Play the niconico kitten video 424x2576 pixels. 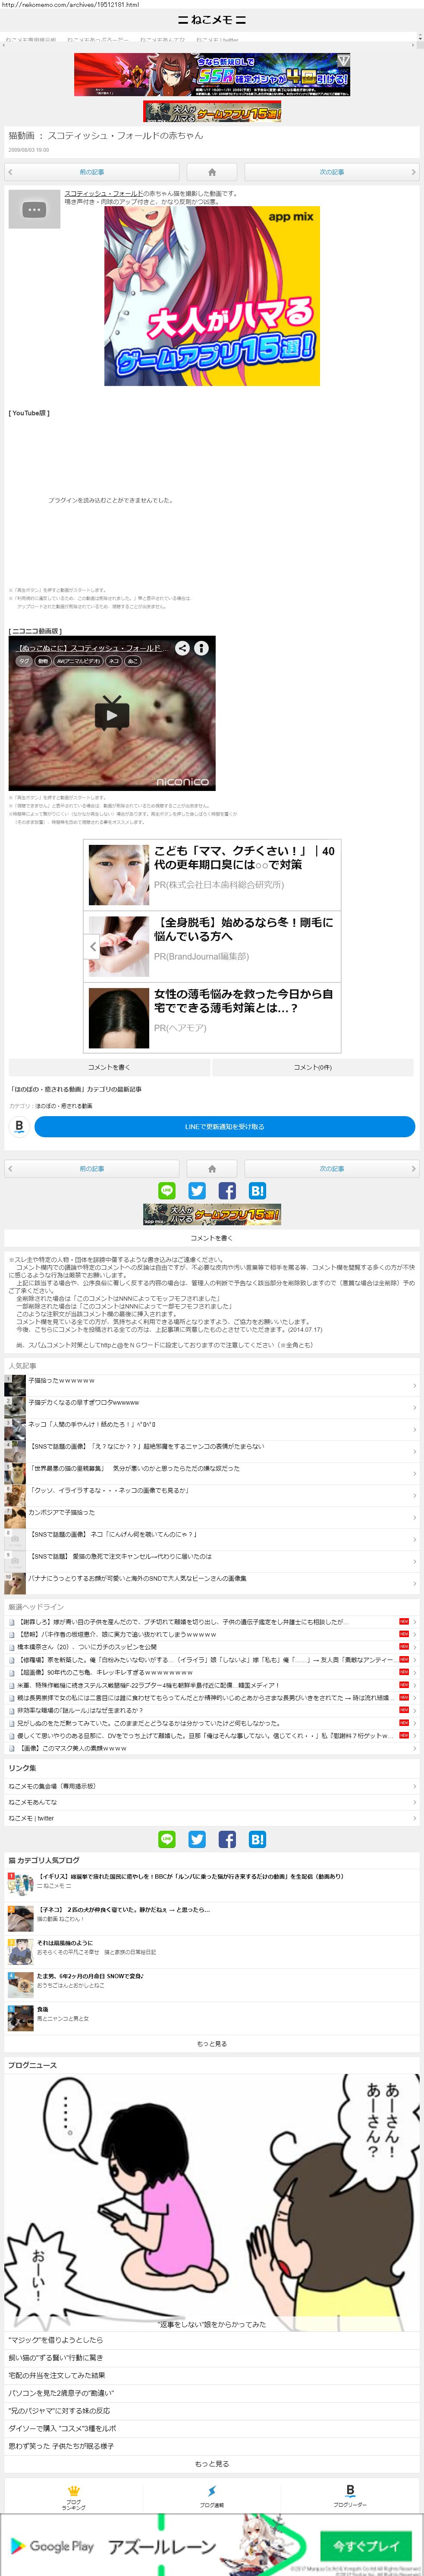[111, 714]
